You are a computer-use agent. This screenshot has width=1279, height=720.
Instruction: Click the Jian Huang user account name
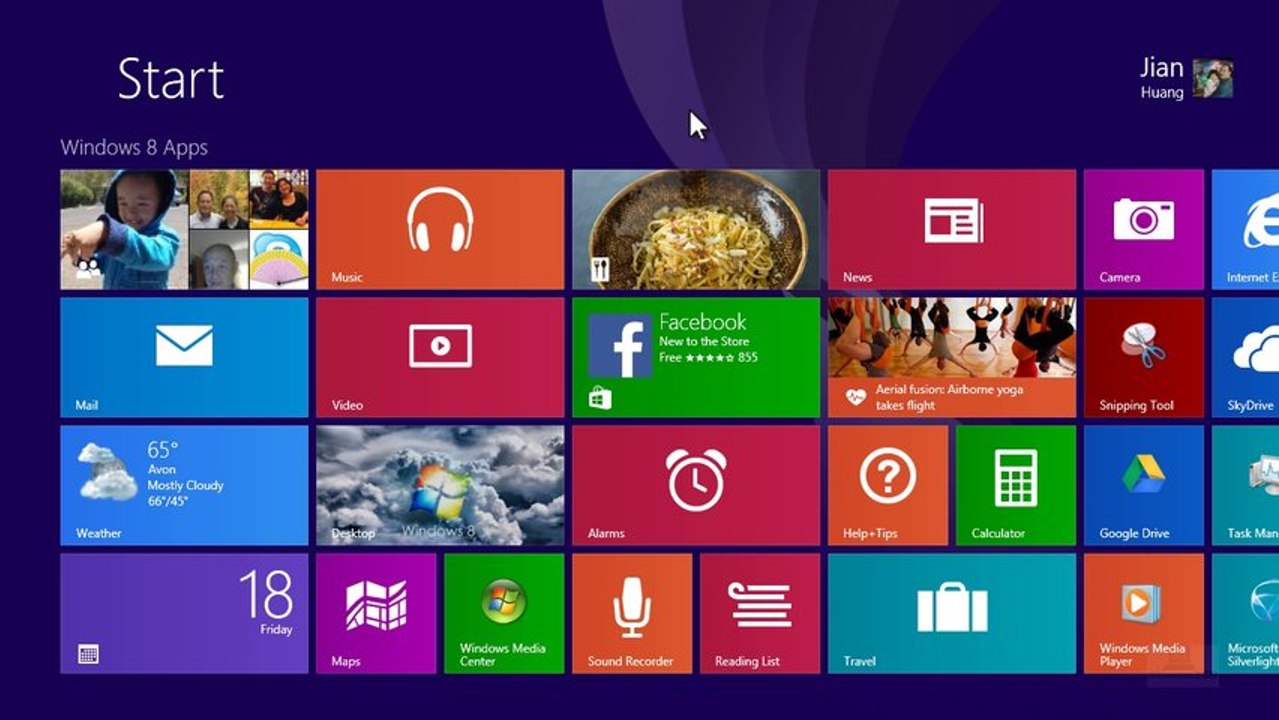(x=1162, y=78)
